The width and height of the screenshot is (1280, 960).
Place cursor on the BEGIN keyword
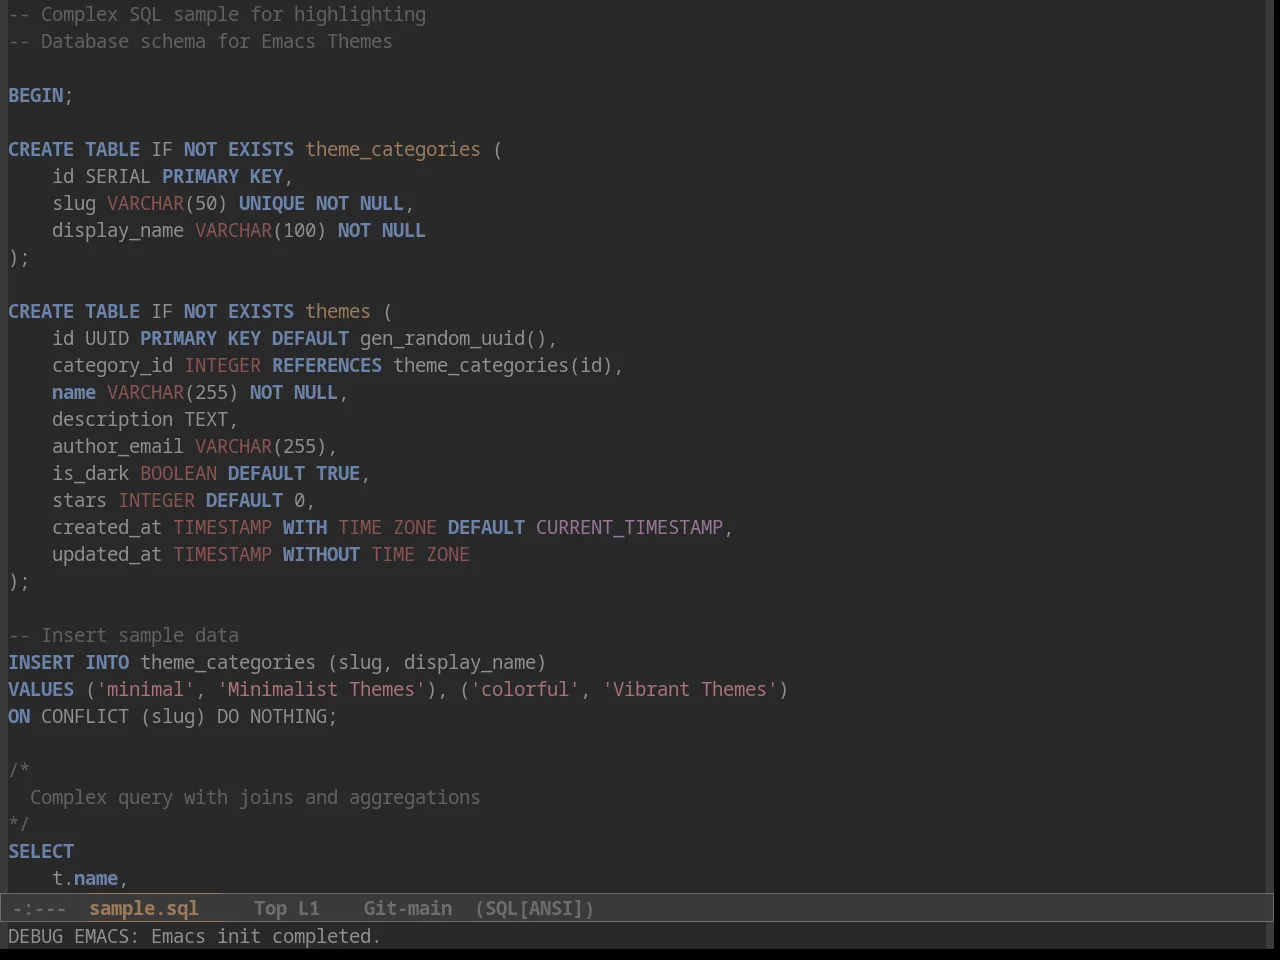click(36, 95)
